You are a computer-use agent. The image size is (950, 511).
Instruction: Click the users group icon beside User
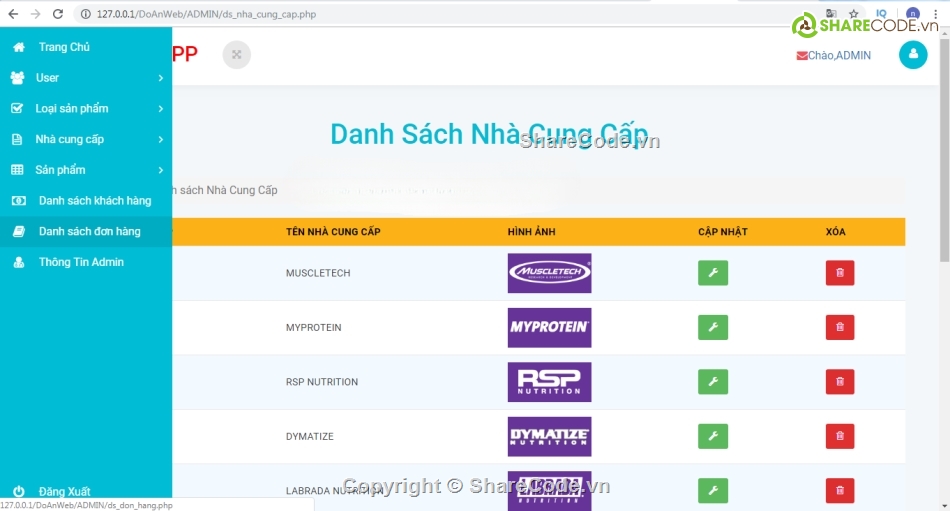click(x=18, y=78)
